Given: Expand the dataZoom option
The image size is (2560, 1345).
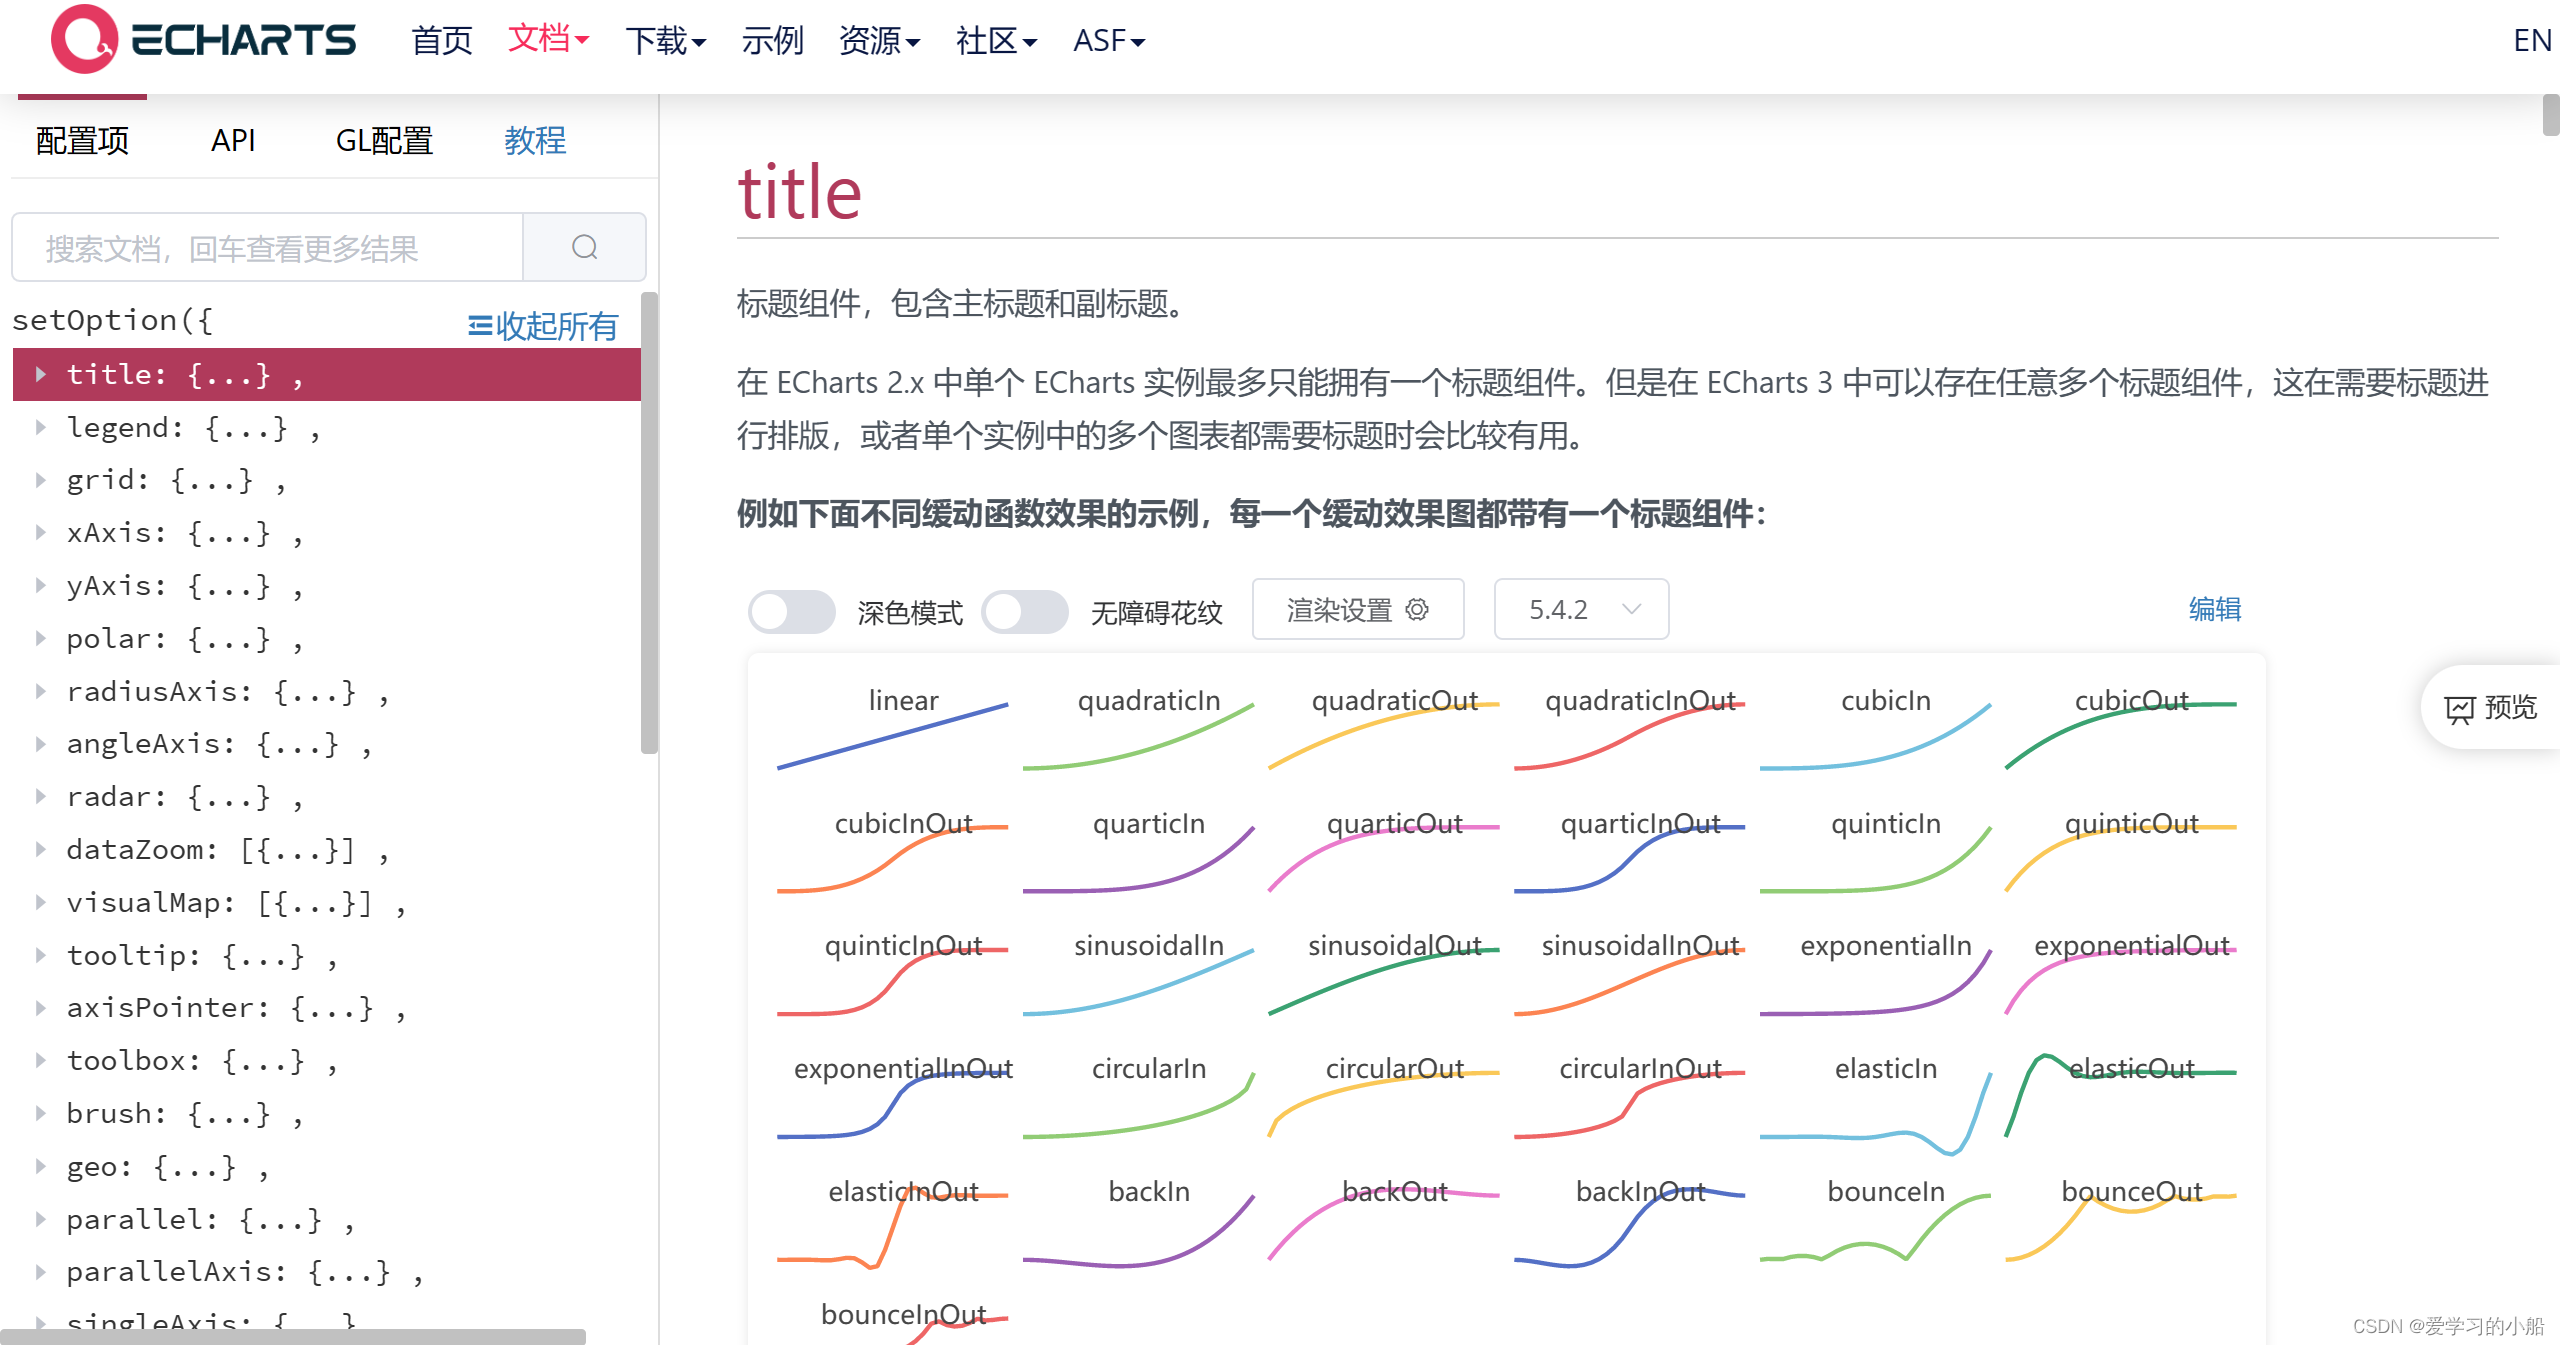Looking at the screenshot, I should [41, 849].
